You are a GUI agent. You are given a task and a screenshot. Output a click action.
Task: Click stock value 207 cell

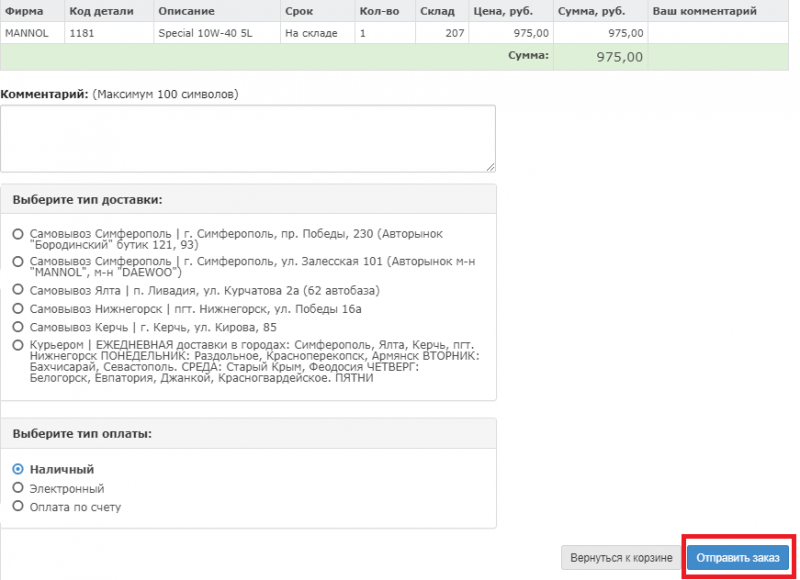442,33
